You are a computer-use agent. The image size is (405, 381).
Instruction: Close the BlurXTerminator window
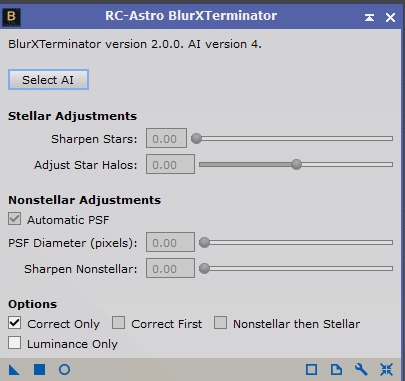(390, 17)
